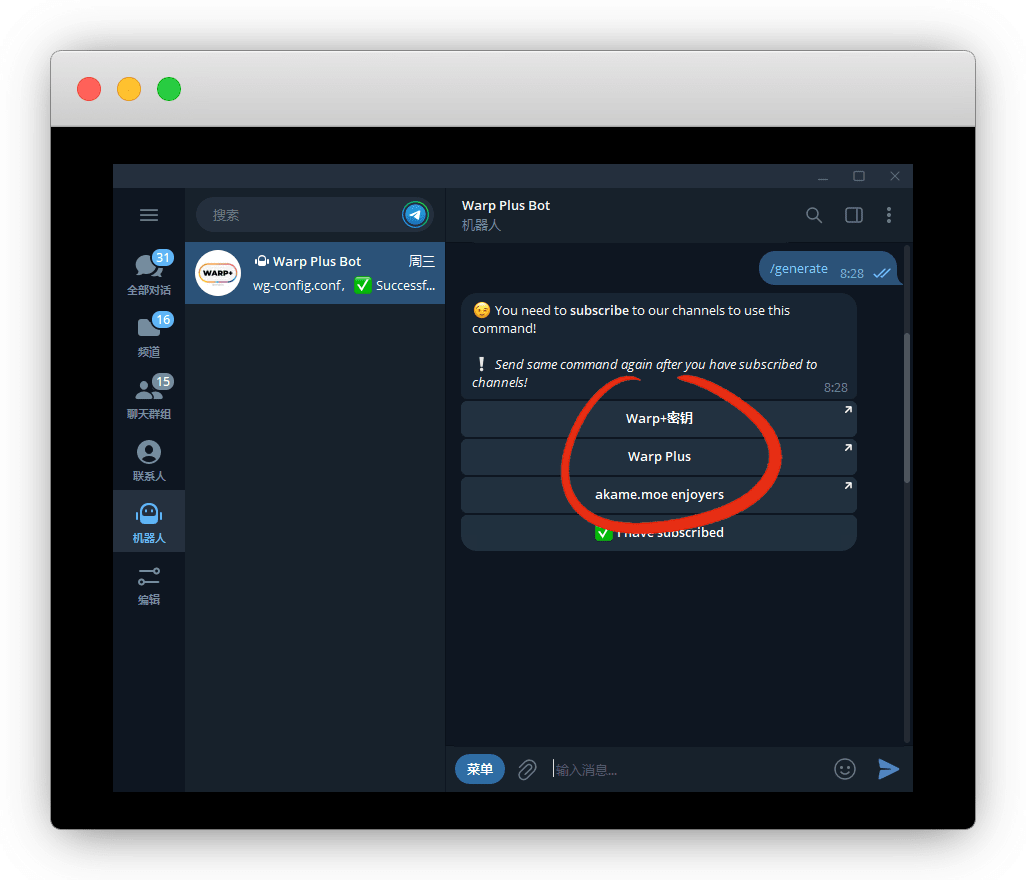Open the 菜单 bot menu button
Image resolution: width=1026 pixels, height=880 pixels.
point(480,769)
